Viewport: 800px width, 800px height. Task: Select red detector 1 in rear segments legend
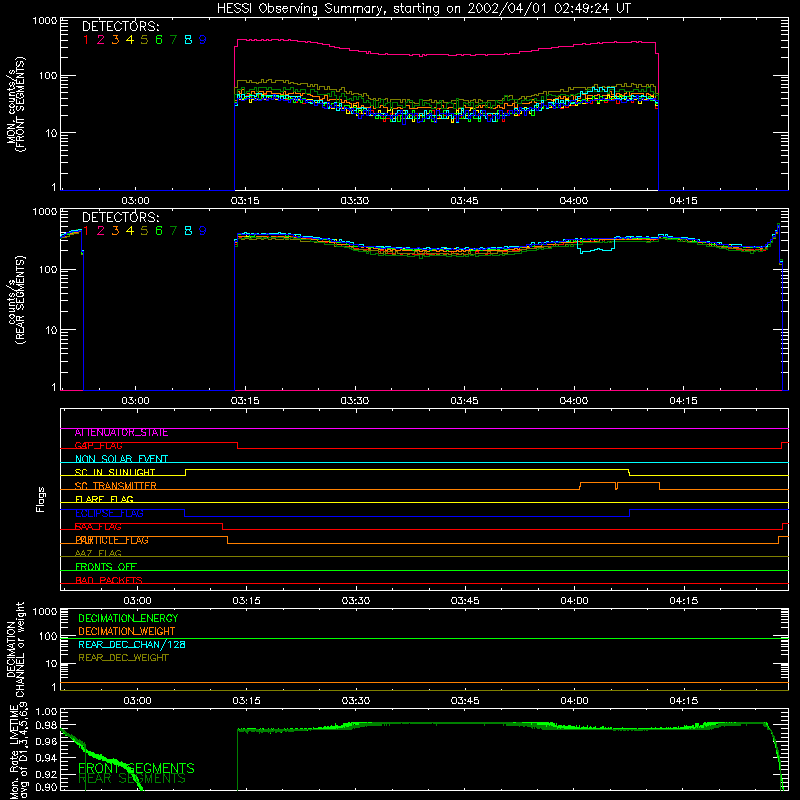pyautogui.click(x=86, y=231)
